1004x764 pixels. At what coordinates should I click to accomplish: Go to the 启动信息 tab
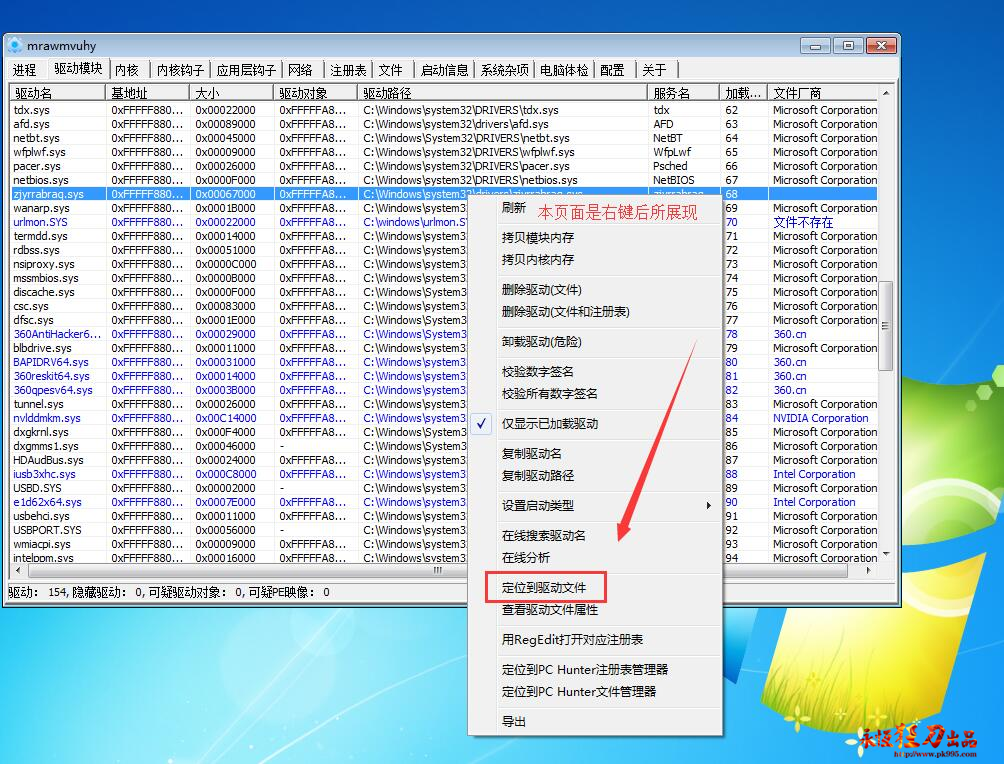pyautogui.click(x=444, y=70)
